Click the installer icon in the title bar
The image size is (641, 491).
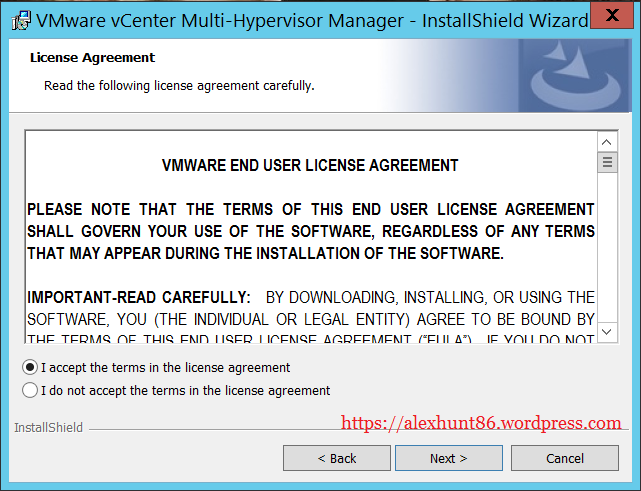[21, 20]
